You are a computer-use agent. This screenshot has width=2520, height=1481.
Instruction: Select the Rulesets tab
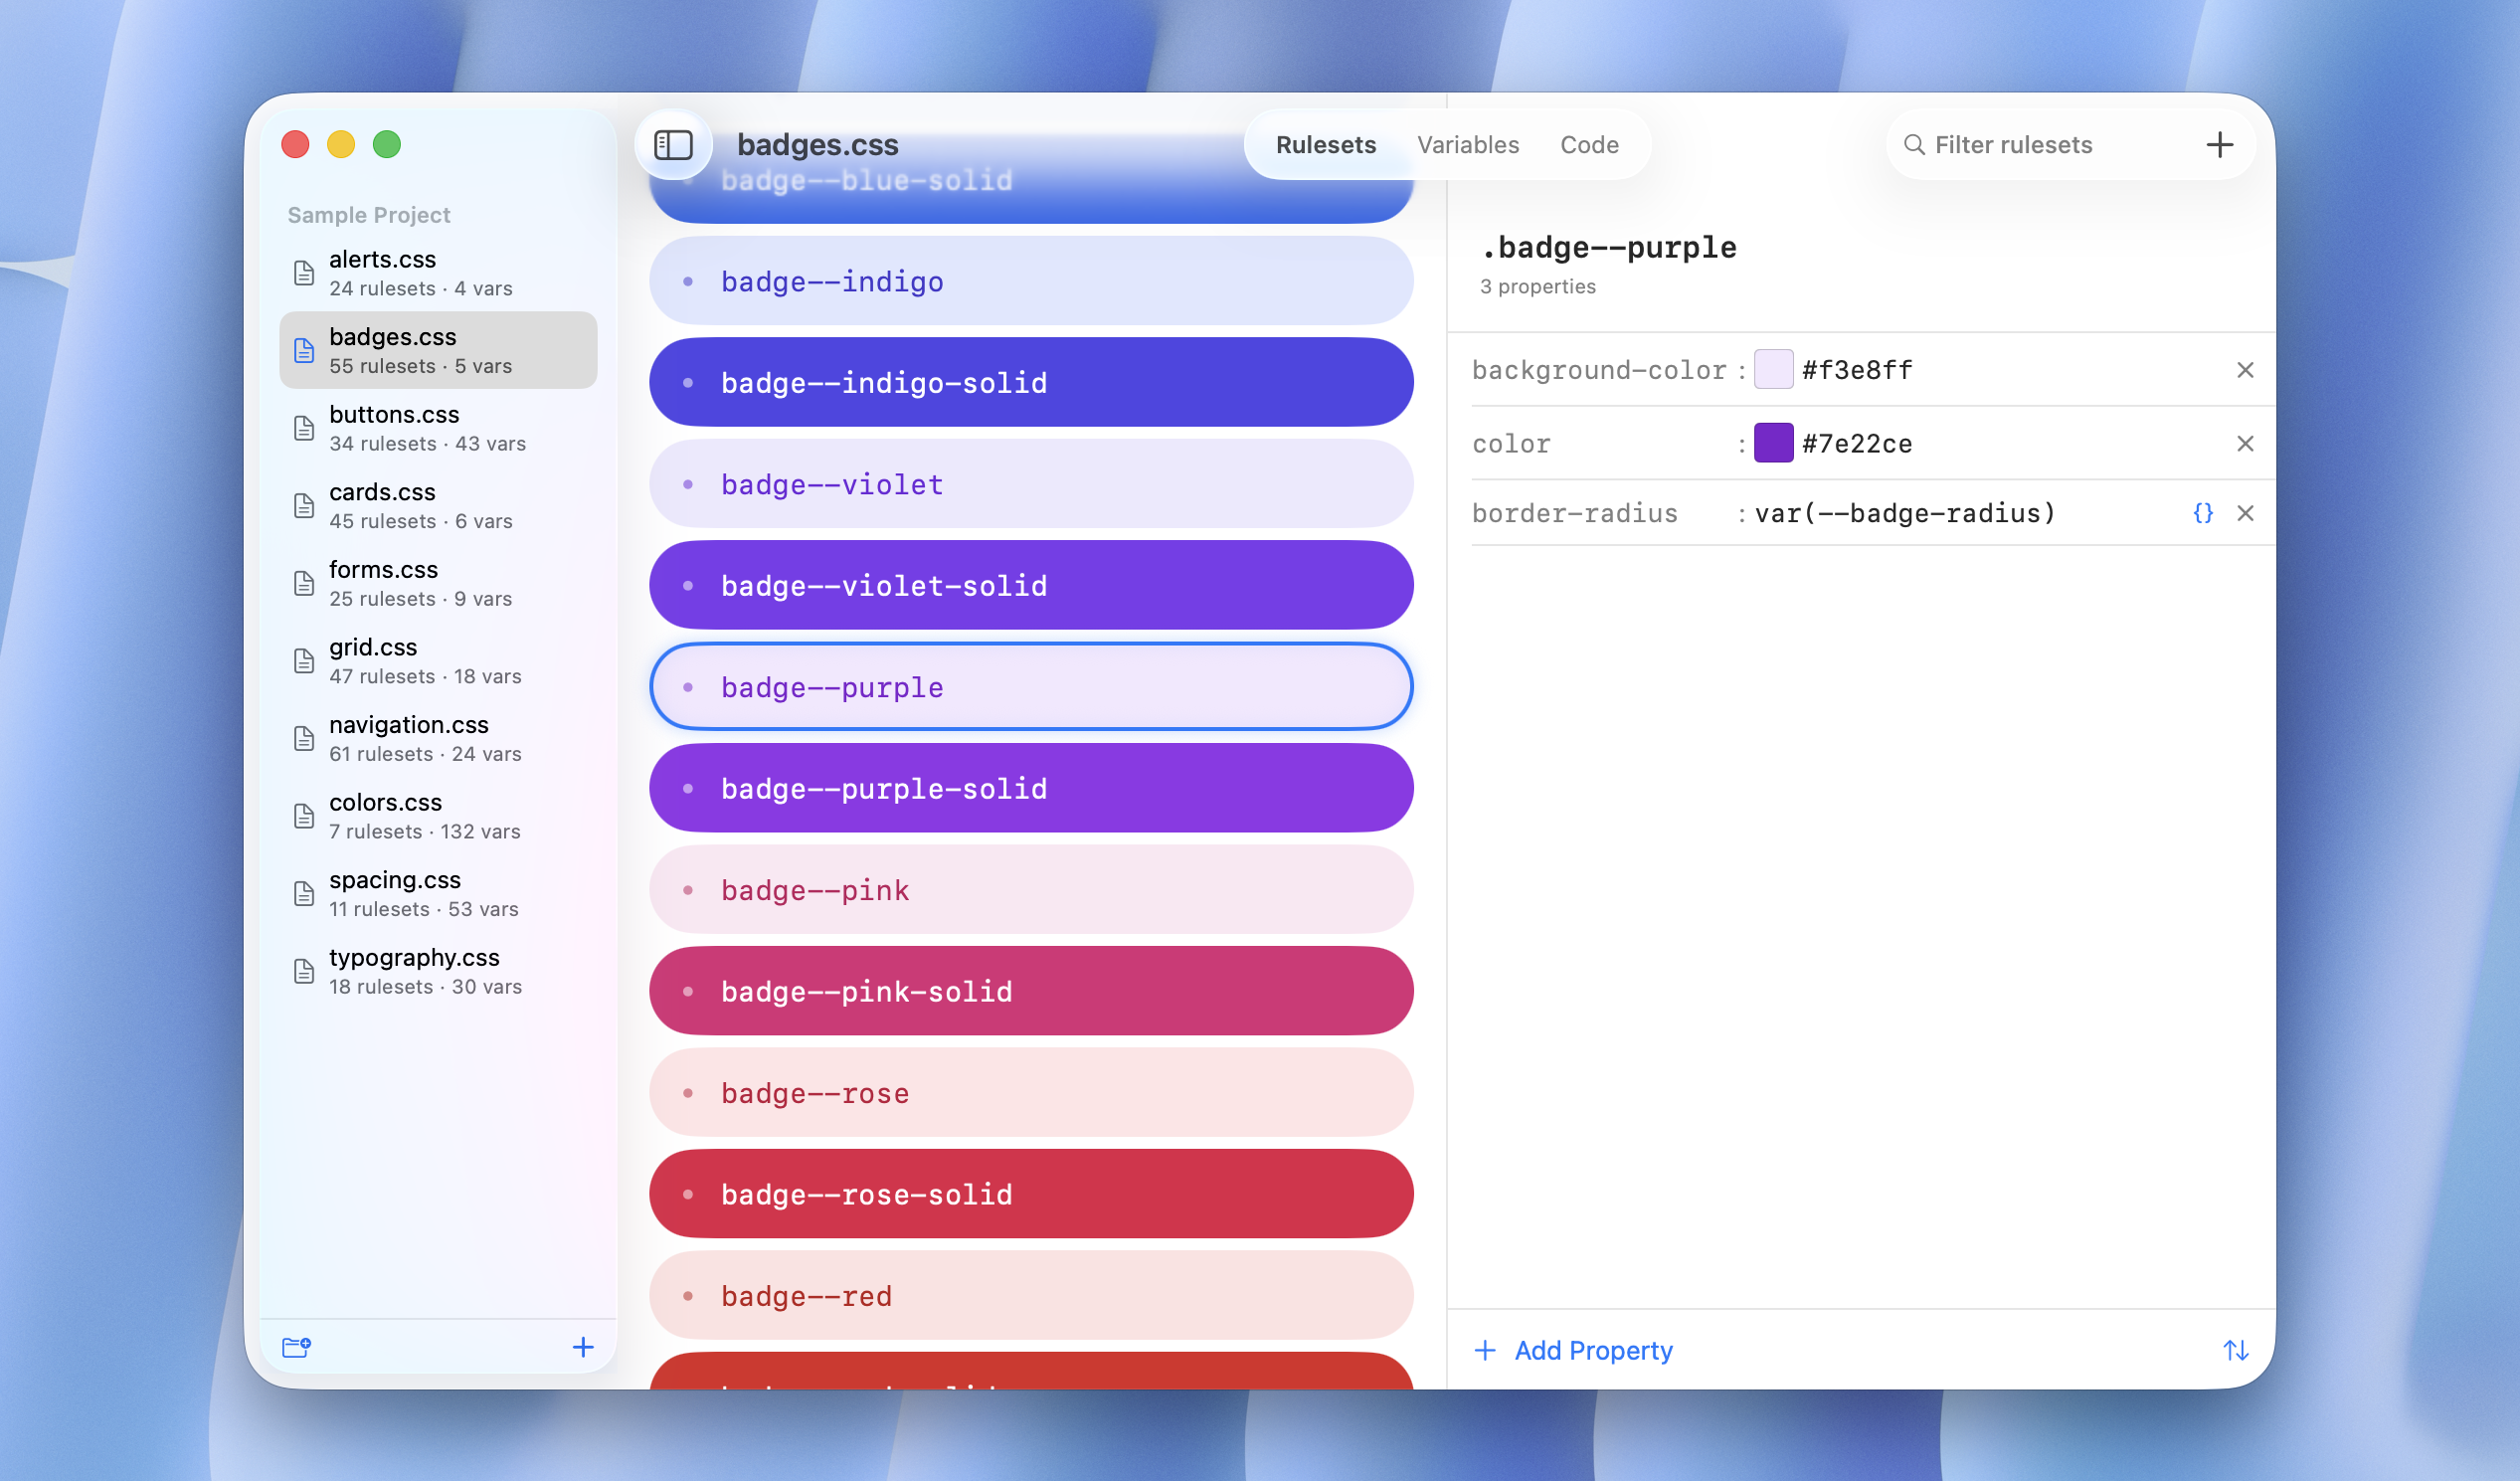1326,144
